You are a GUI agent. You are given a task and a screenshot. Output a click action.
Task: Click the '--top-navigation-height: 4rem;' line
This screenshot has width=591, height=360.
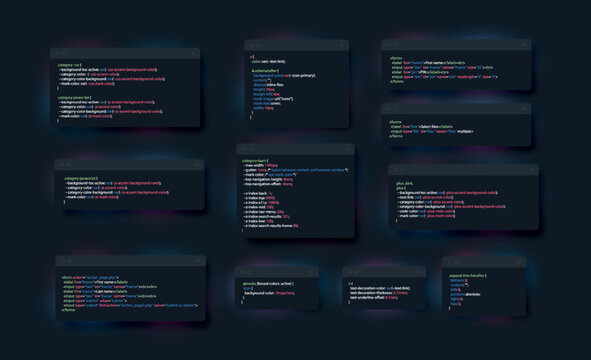coord(268,179)
